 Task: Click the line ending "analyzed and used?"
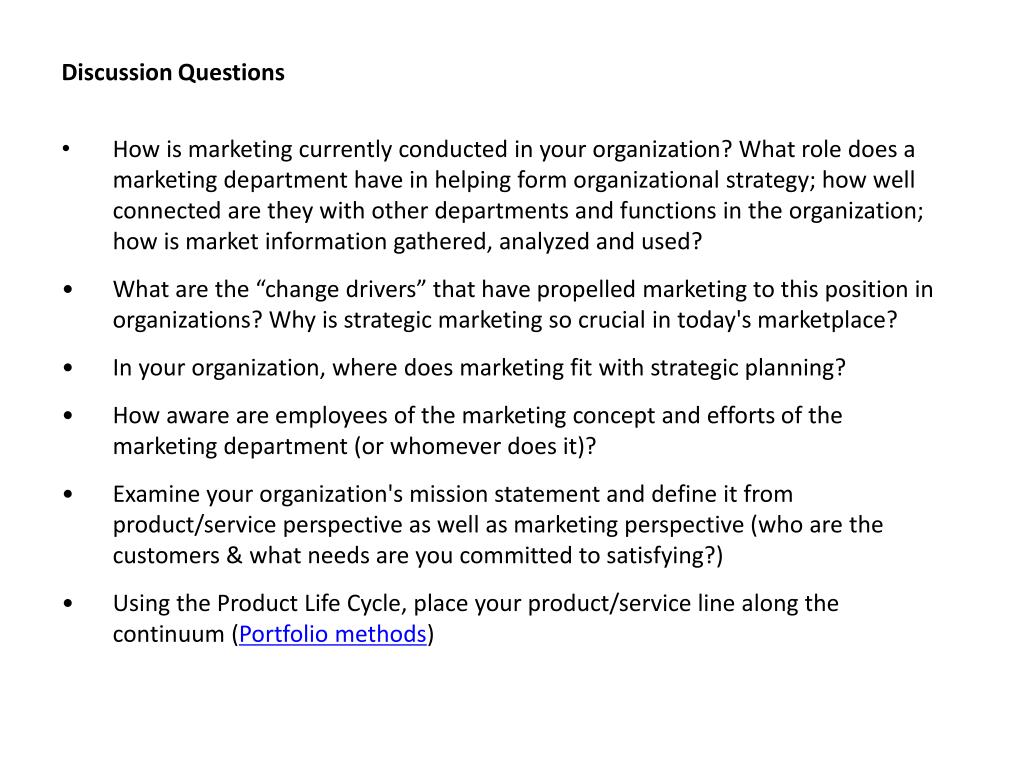407,242
